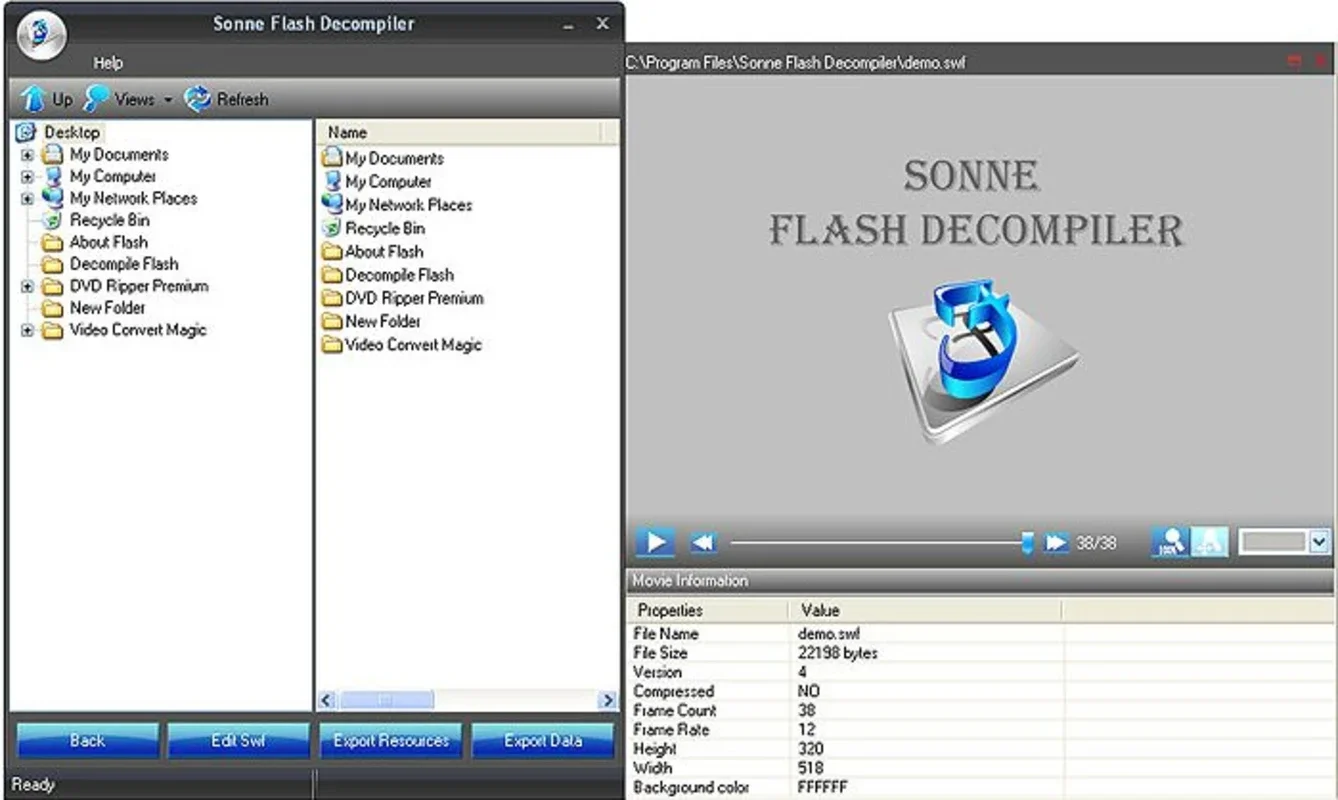Click the Video Convert Magic tree folder icon
The width and height of the screenshot is (1338, 800).
(x=53, y=330)
